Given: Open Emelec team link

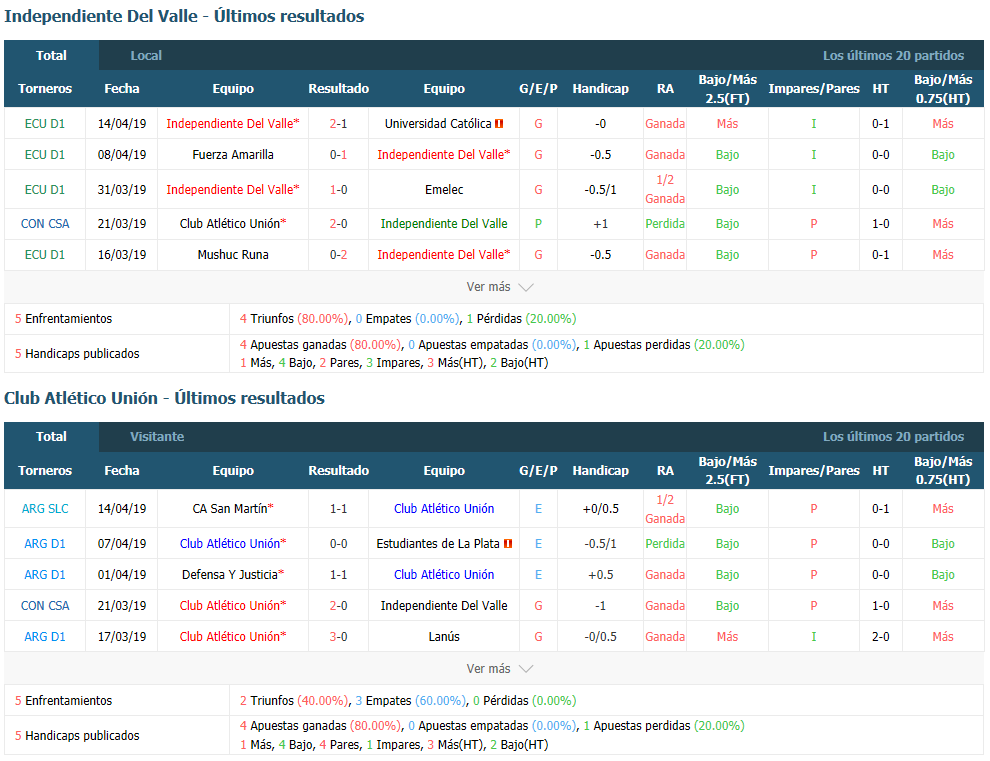Looking at the screenshot, I should tap(444, 189).
